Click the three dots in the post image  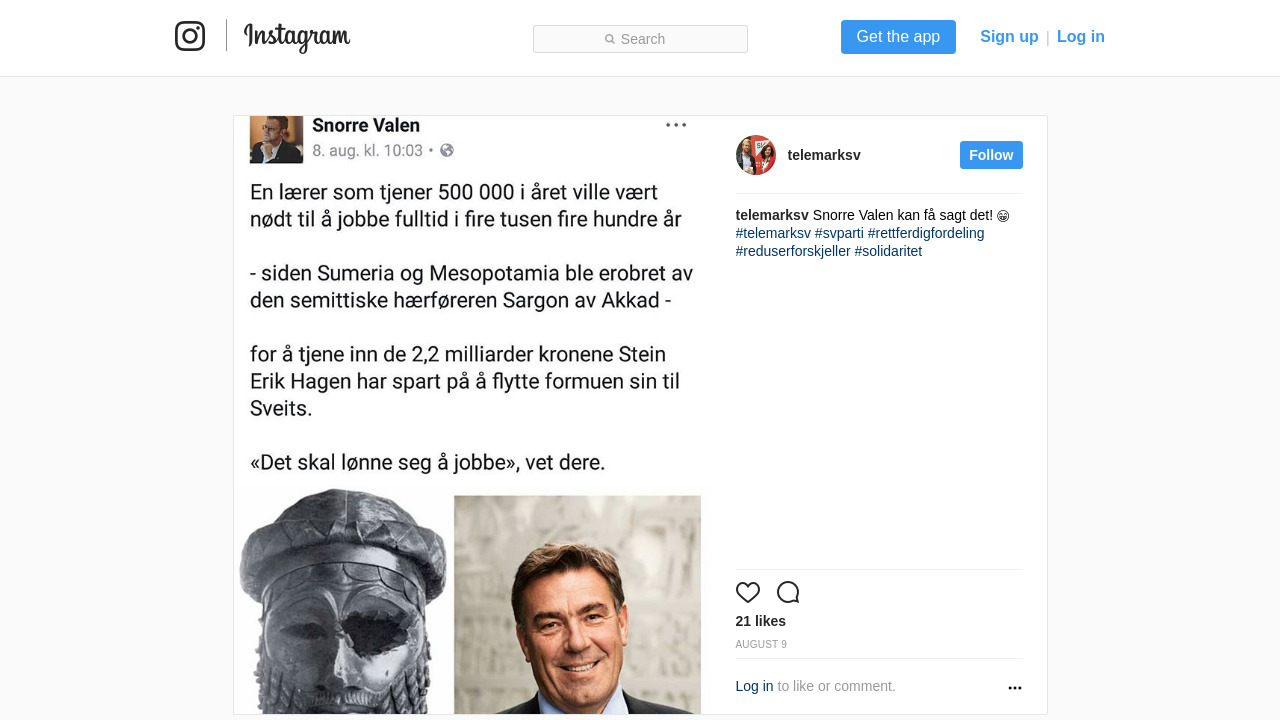(x=676, y=125)
